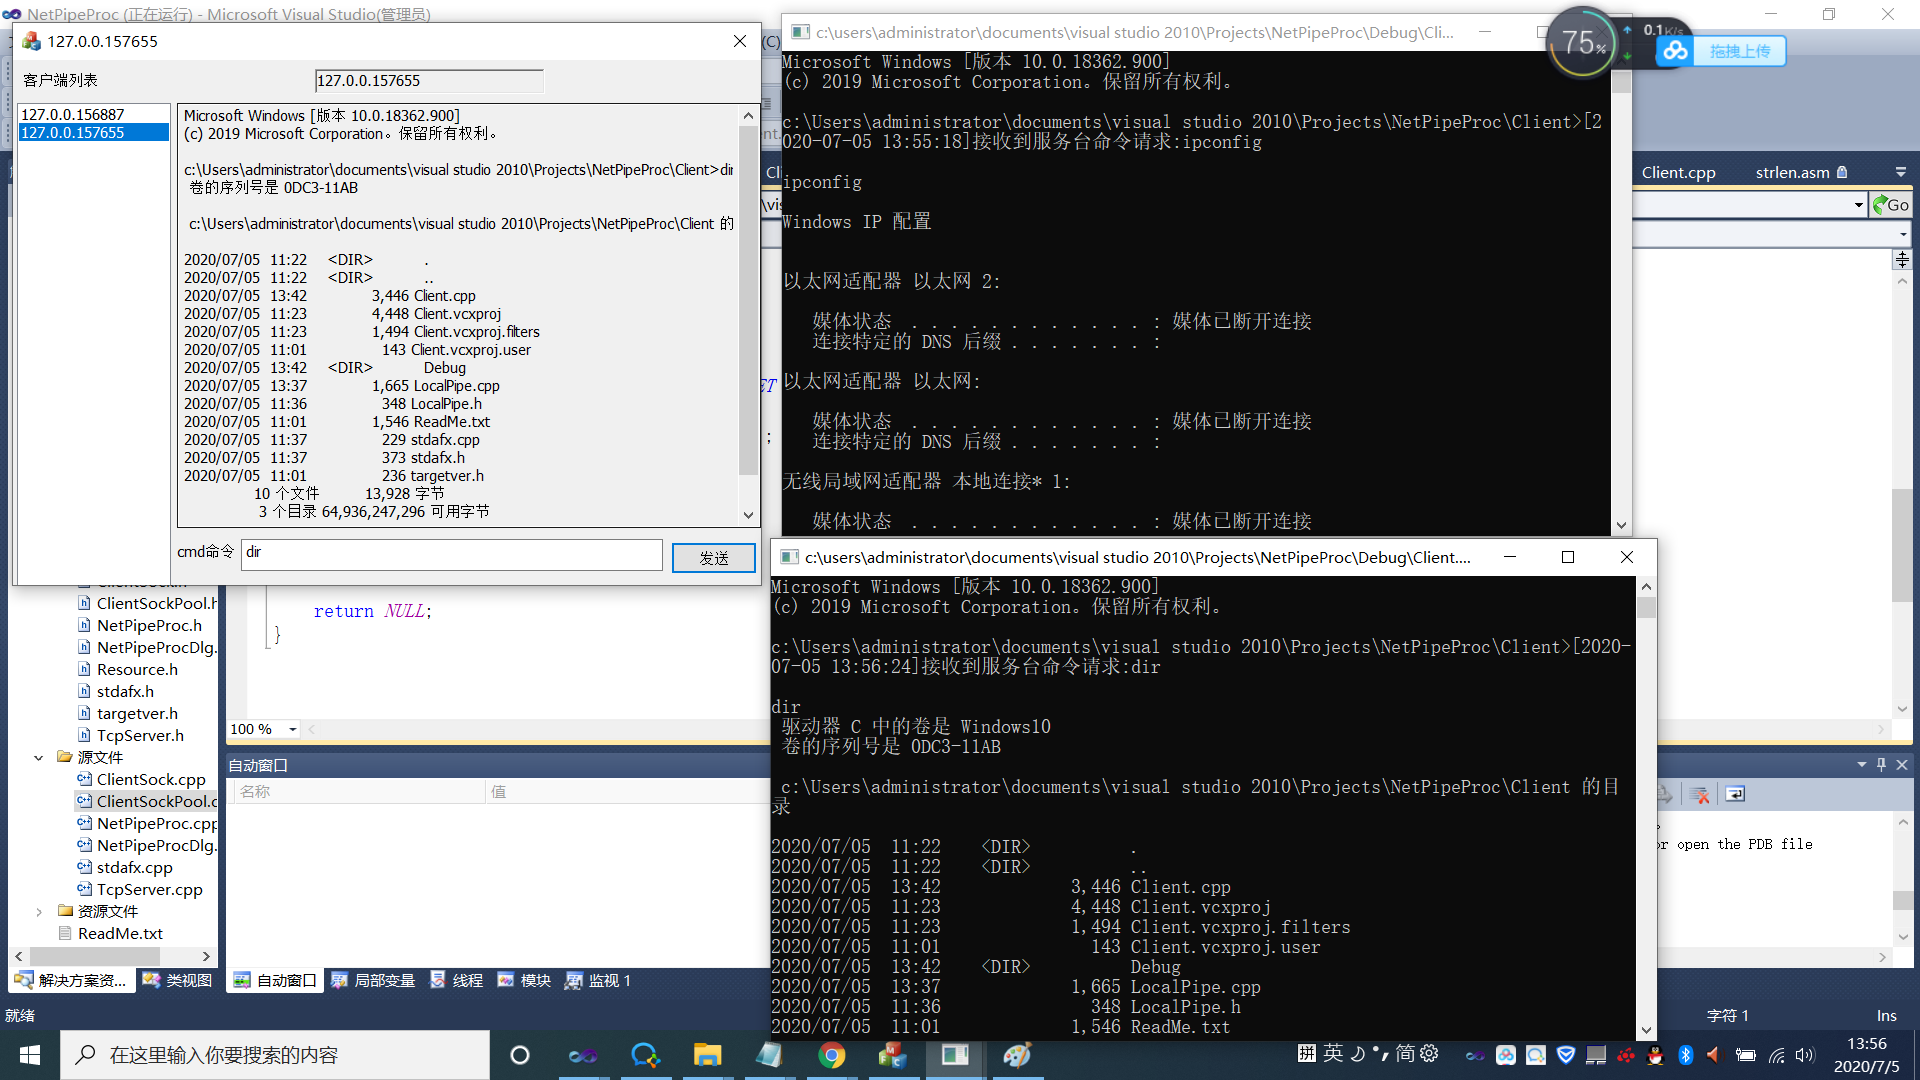Click the editor split-view handle icon
Screen dimensions: 1920x1080
point(1902,259)
